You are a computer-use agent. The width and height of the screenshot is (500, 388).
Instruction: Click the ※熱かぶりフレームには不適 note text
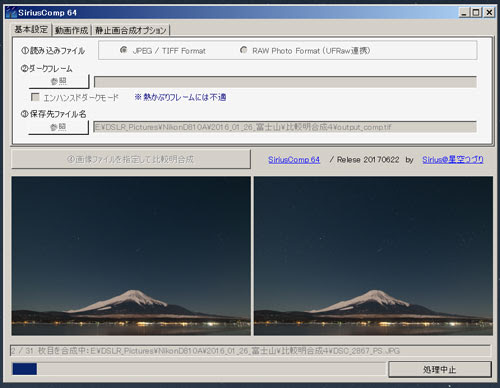point(180,97)
